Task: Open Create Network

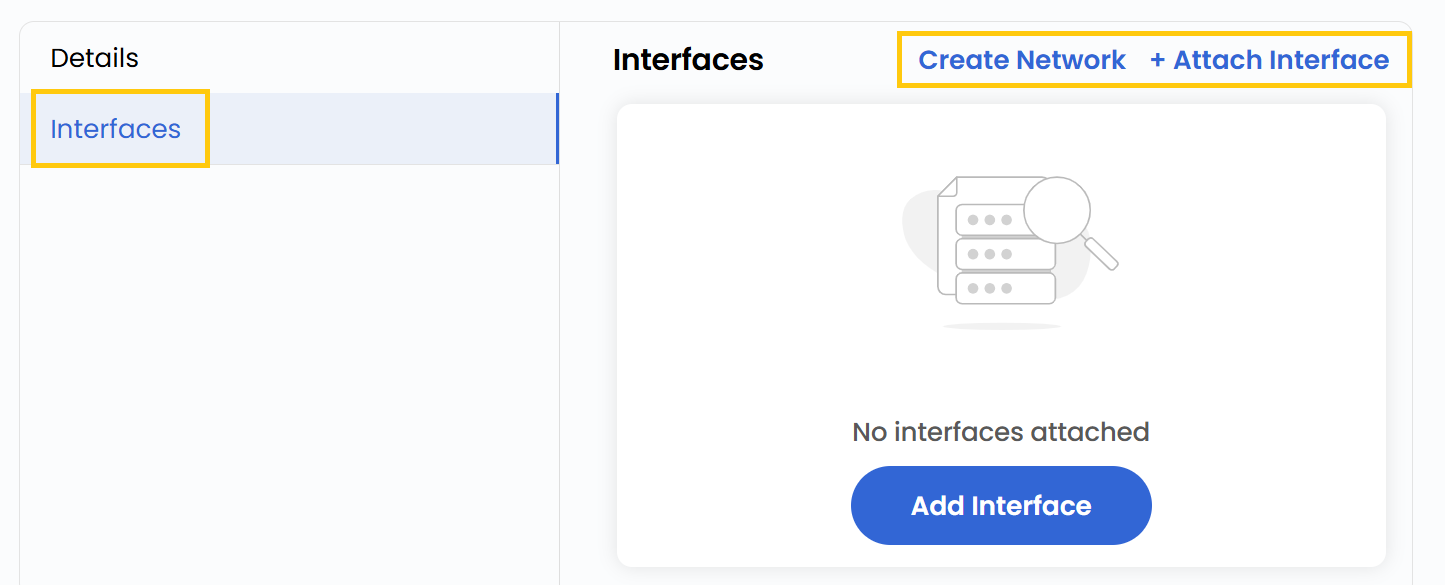Action: pyautogui.click(x=1021, y=59)
